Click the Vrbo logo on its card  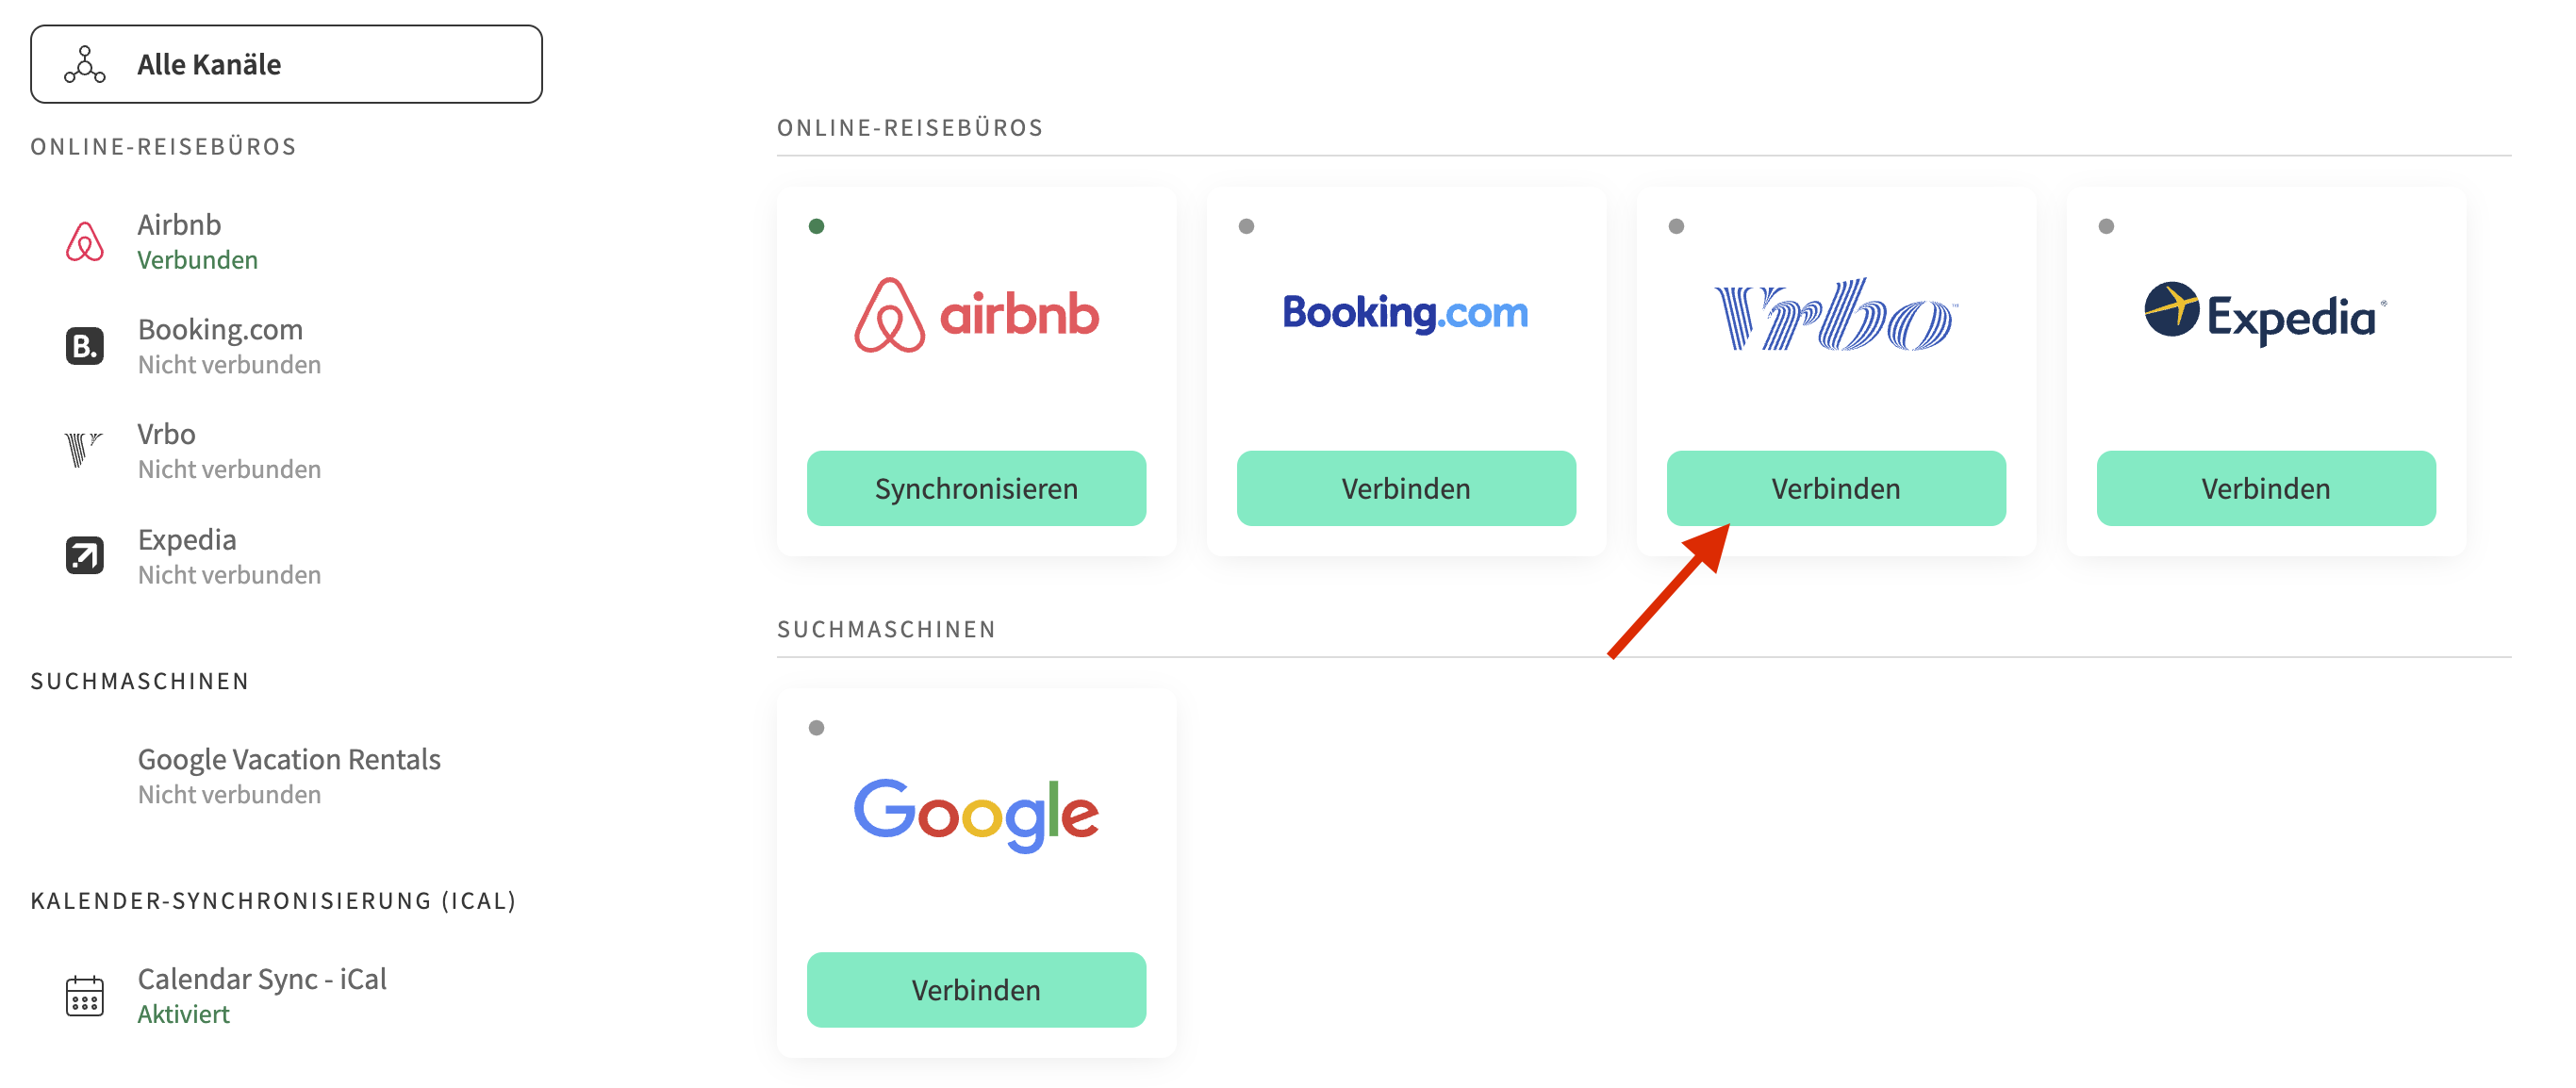pyautogui.click(x=1835, y=314)
